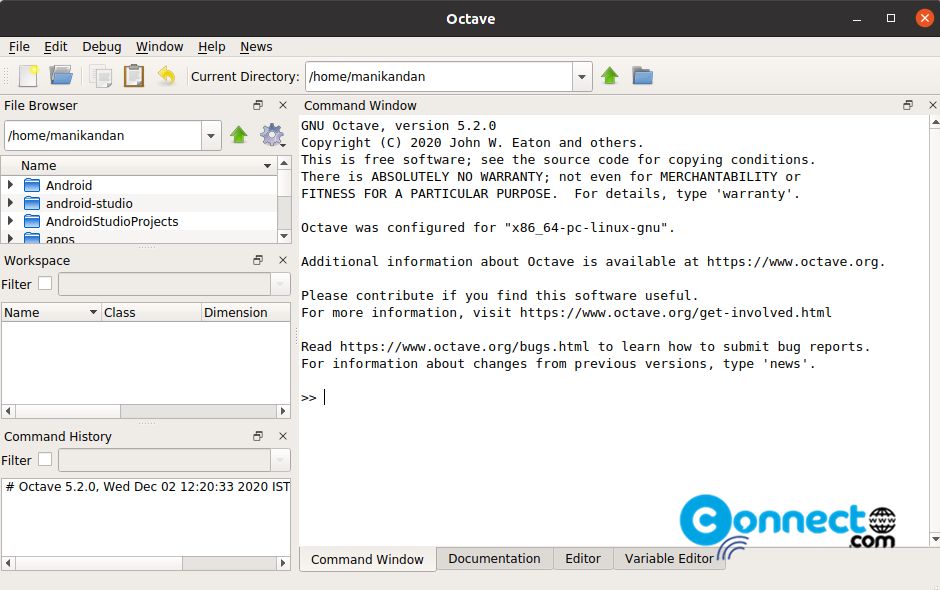Image resolution: width=940 pixels, height=590 pixels.
Task: Undock the Command Window panel
Action: 908,105
